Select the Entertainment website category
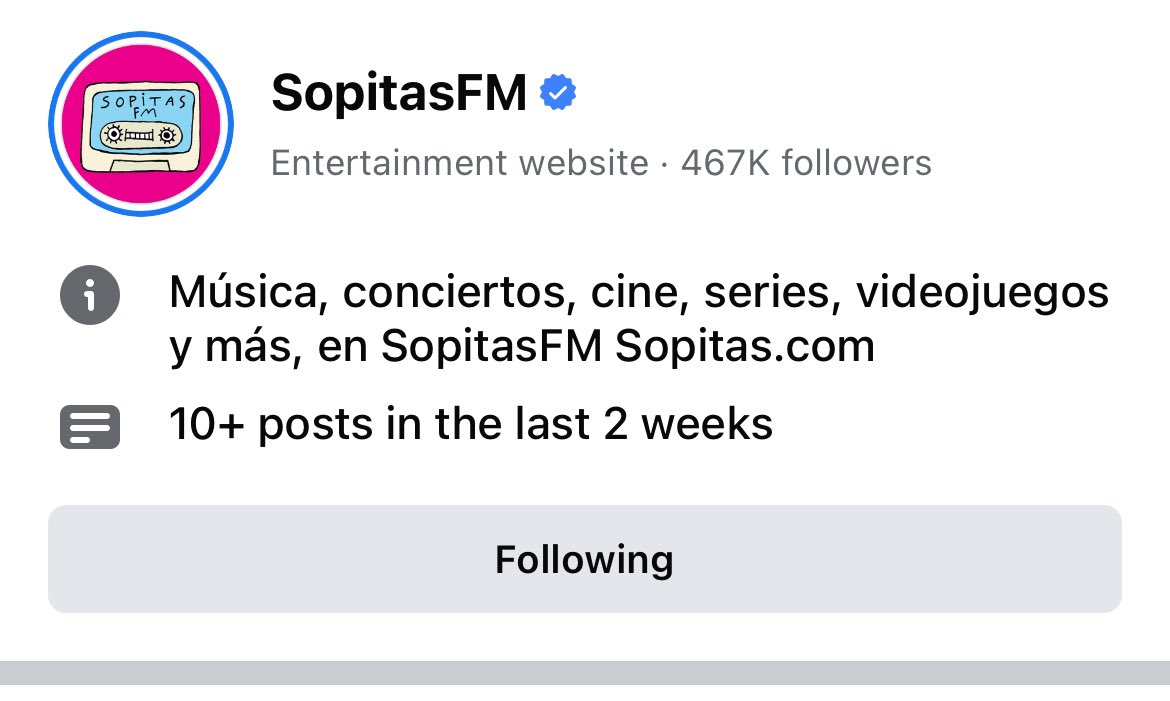This screenshot has height=701, width=1170. pyautogui.click(x=460, y=163)
